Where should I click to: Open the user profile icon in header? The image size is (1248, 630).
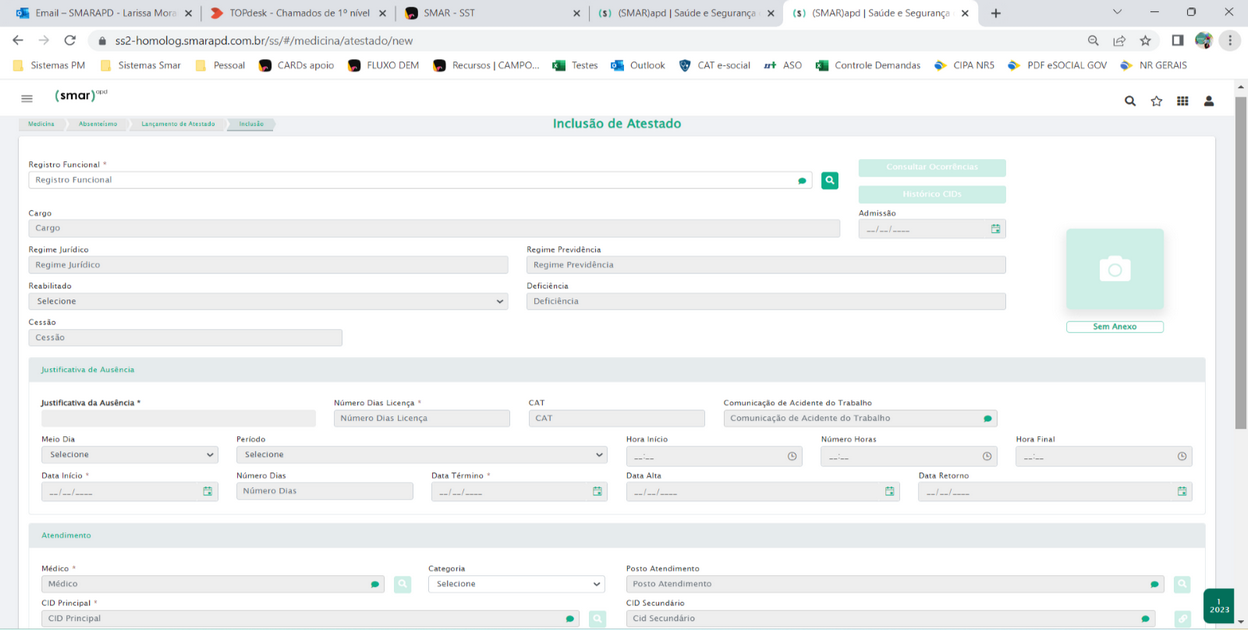click(x=1209, y=101)
